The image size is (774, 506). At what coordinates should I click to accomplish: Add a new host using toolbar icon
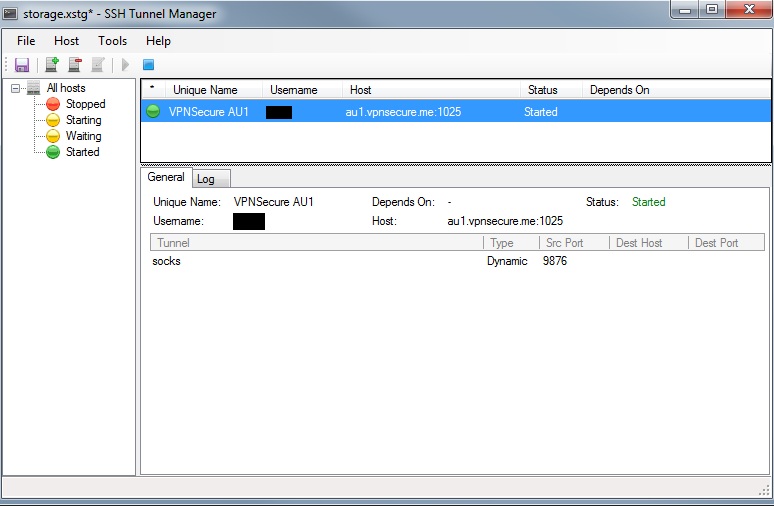click(x=51, y=65)
